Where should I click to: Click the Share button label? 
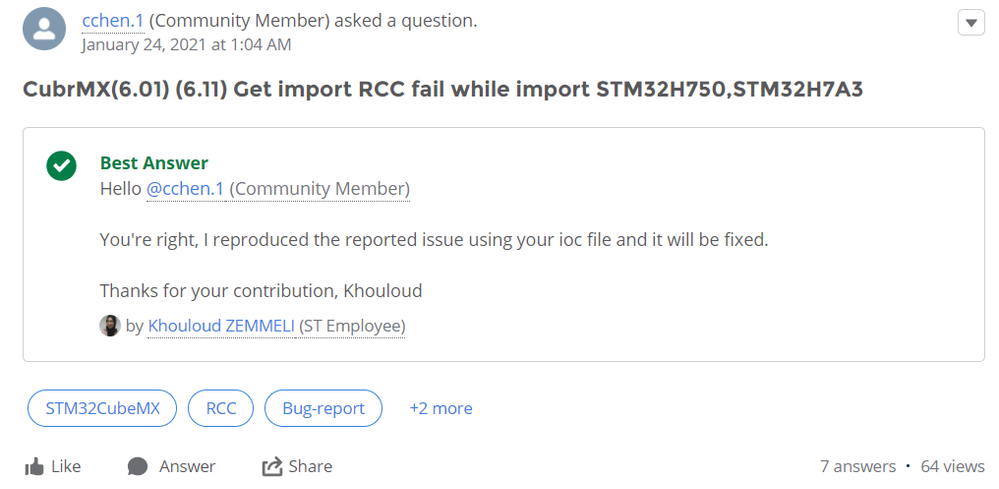point(310,467)
